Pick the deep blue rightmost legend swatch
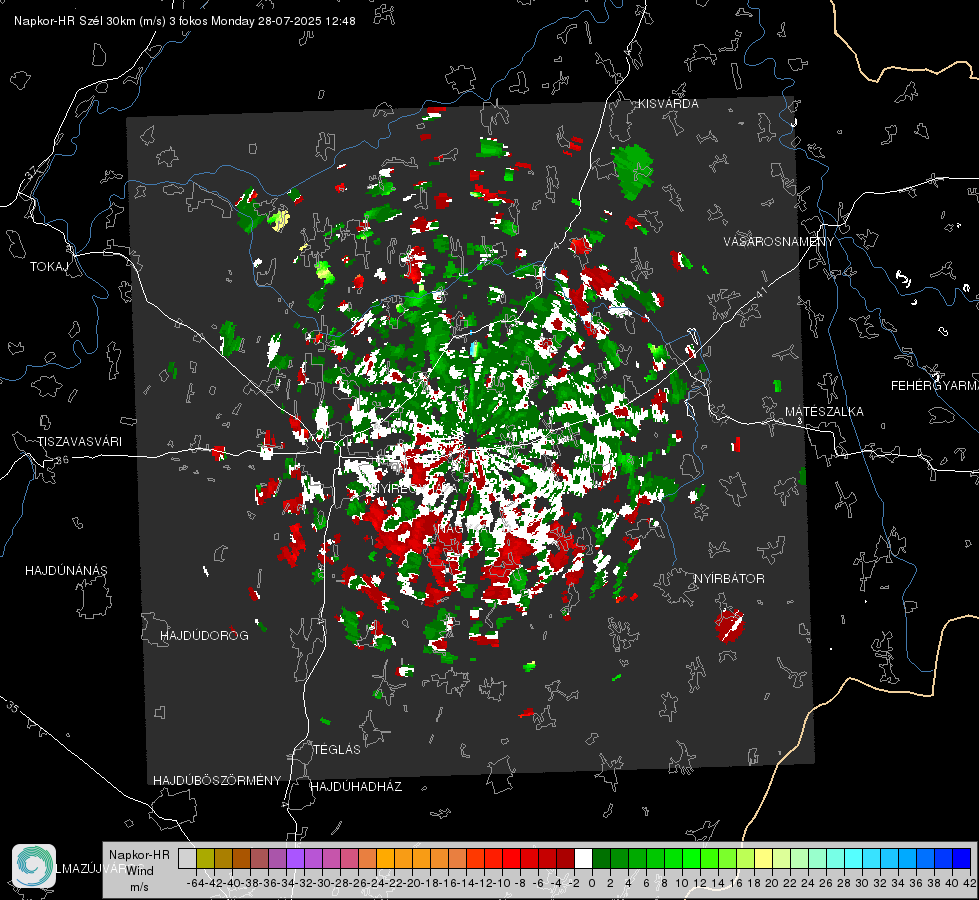Image resolution: width=979 pixels, height=900 pixels. tap(962, 858)
